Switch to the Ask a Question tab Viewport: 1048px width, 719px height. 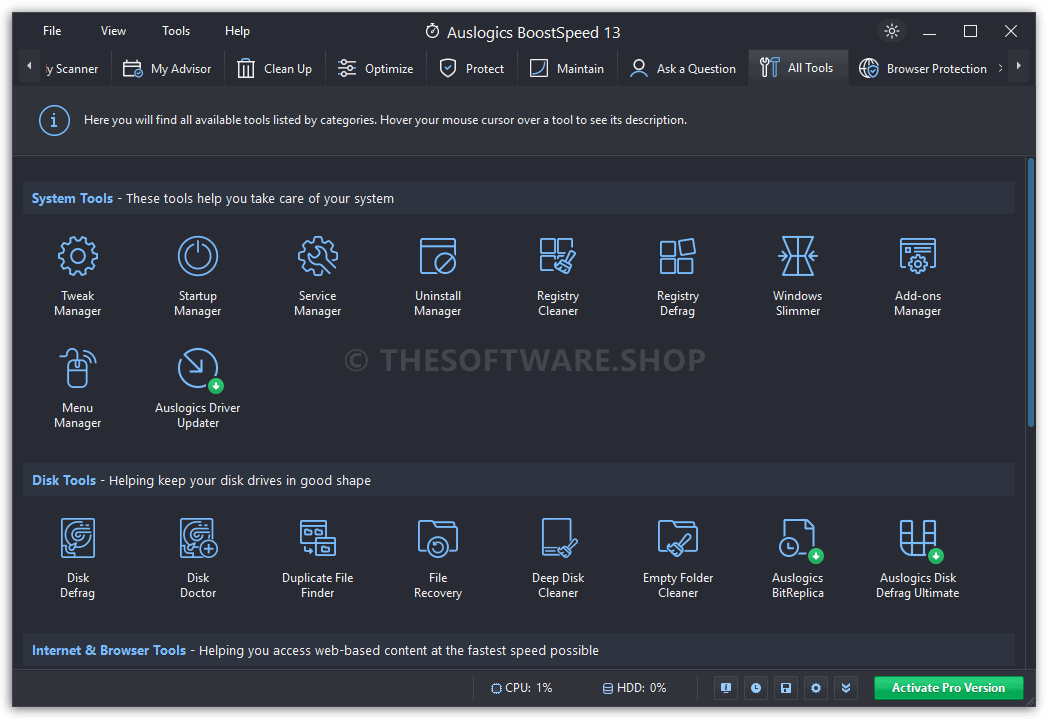click(683, 69)
